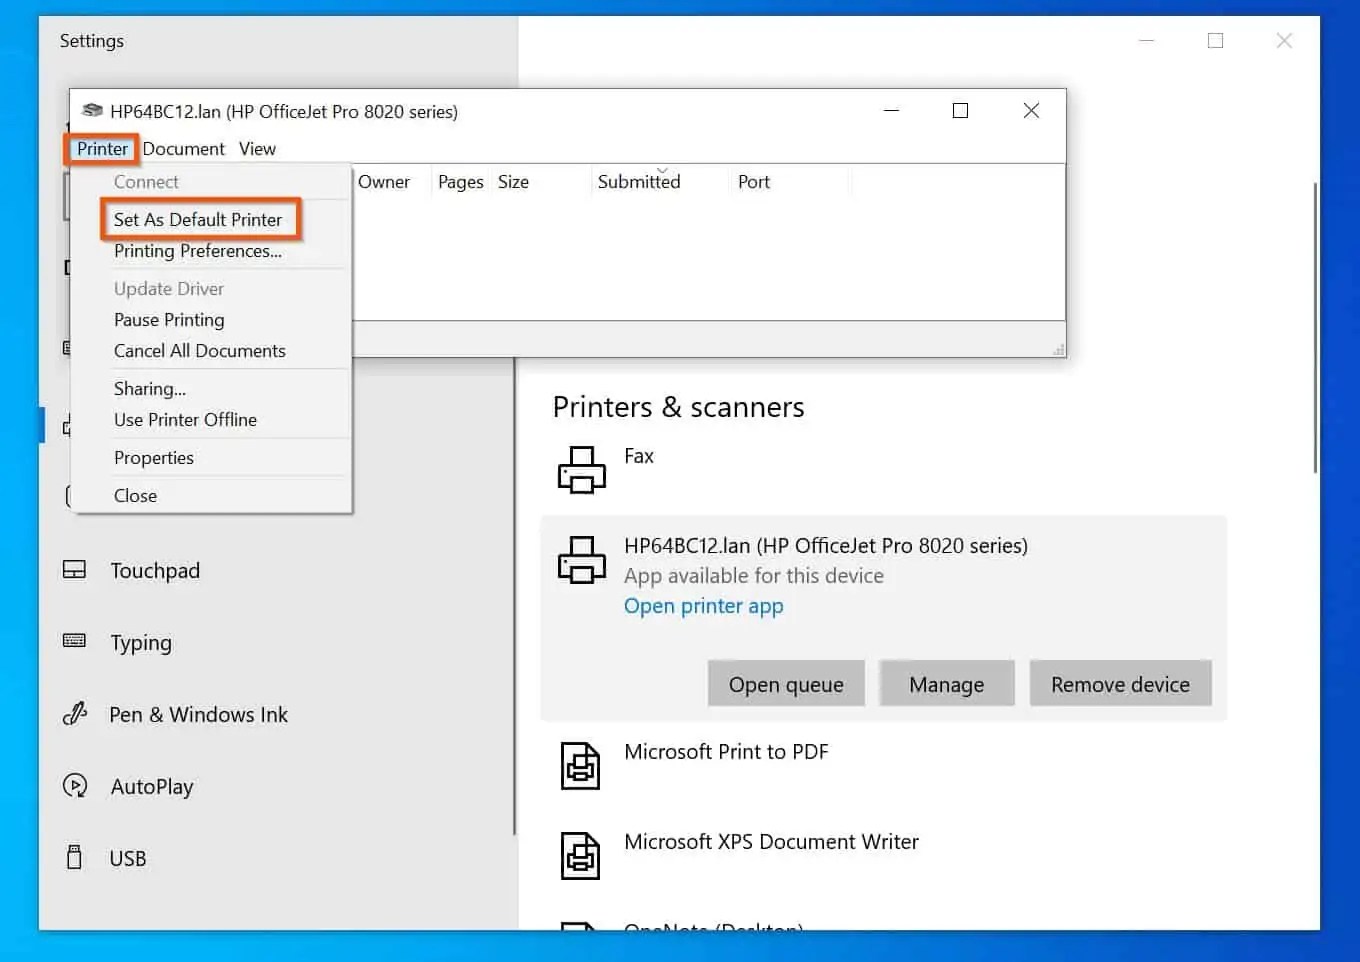The image size is (1360, 962).
Task: Select the Touchpad icon in the sidebar
Action: coord(74,569)
